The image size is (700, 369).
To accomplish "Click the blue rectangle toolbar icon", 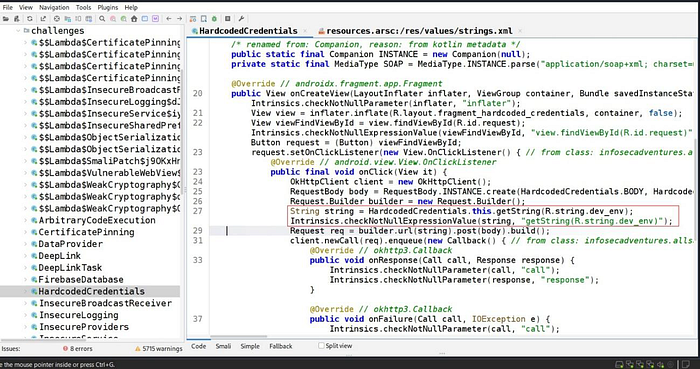I will tap(145, 19).
